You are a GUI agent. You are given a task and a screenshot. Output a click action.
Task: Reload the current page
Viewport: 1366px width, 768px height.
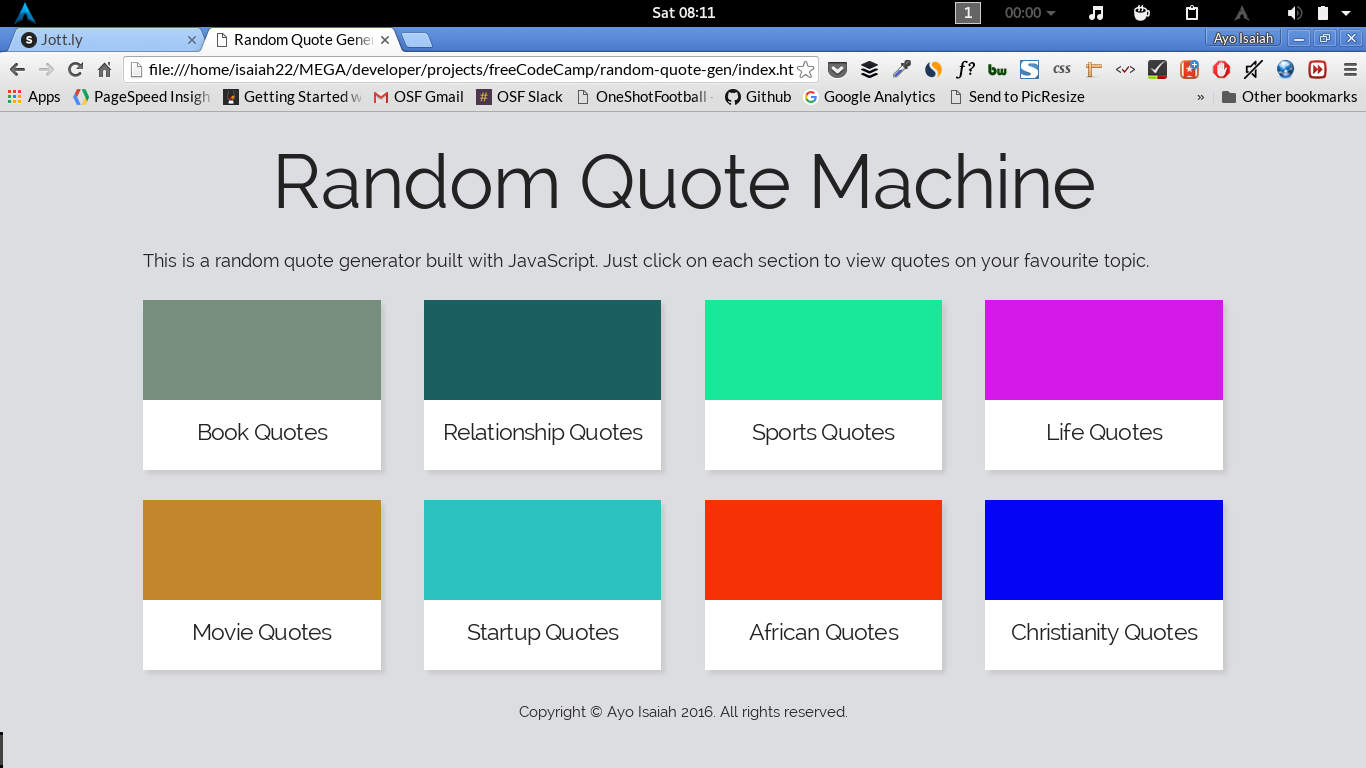tap(75, 69)
